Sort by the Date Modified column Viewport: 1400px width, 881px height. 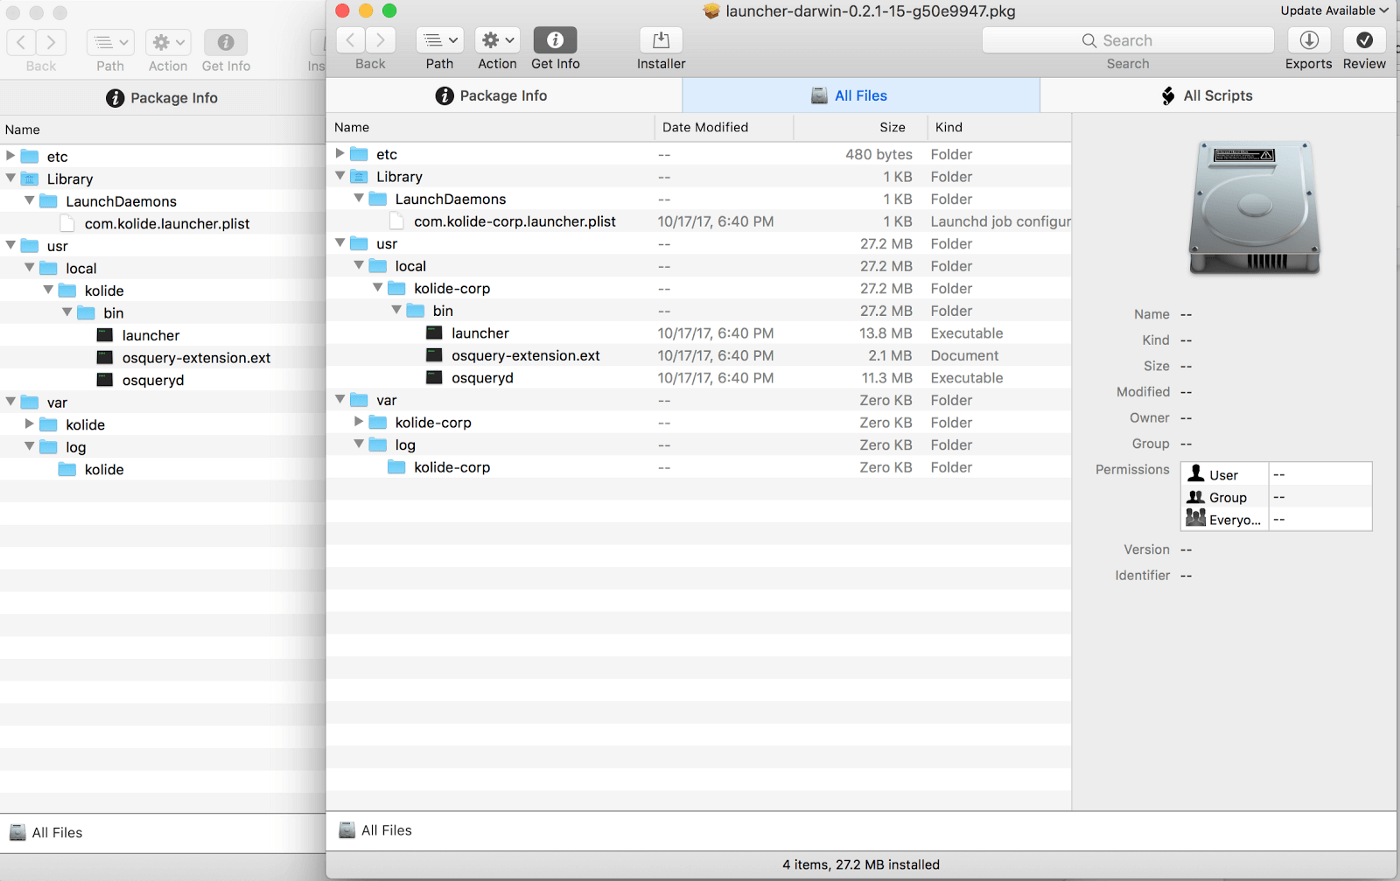coord(724,127)
